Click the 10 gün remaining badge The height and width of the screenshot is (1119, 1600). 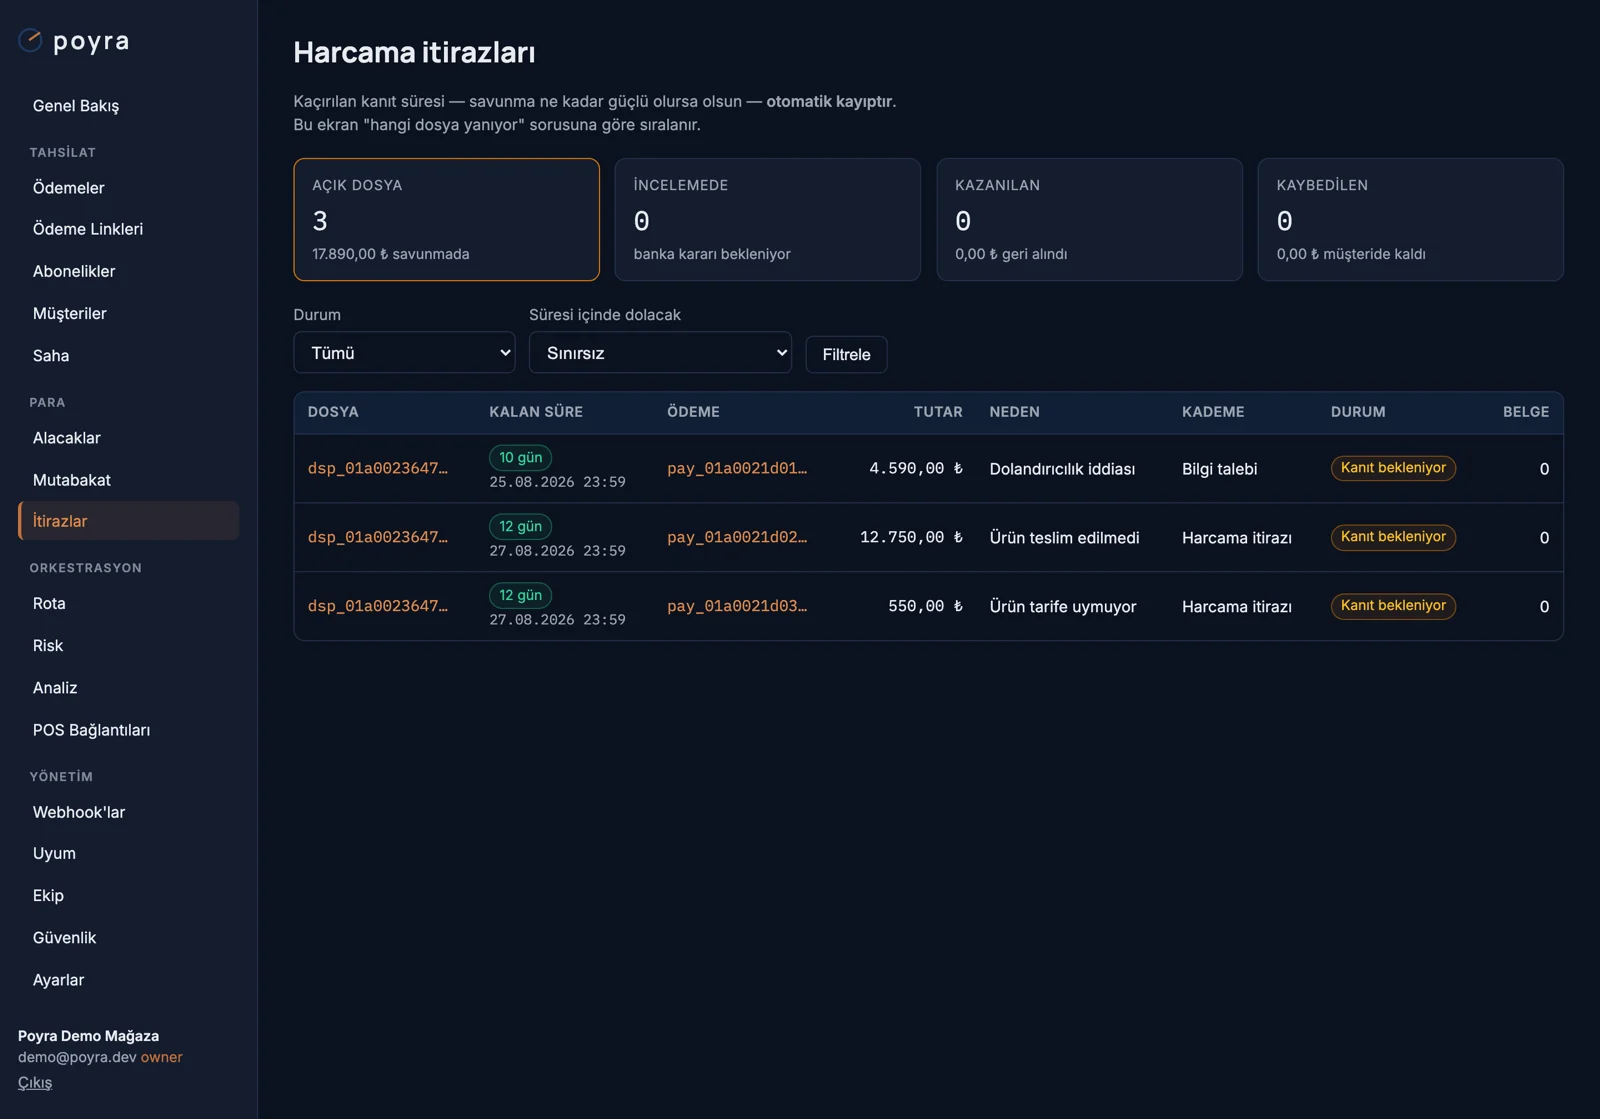[520, 457]
